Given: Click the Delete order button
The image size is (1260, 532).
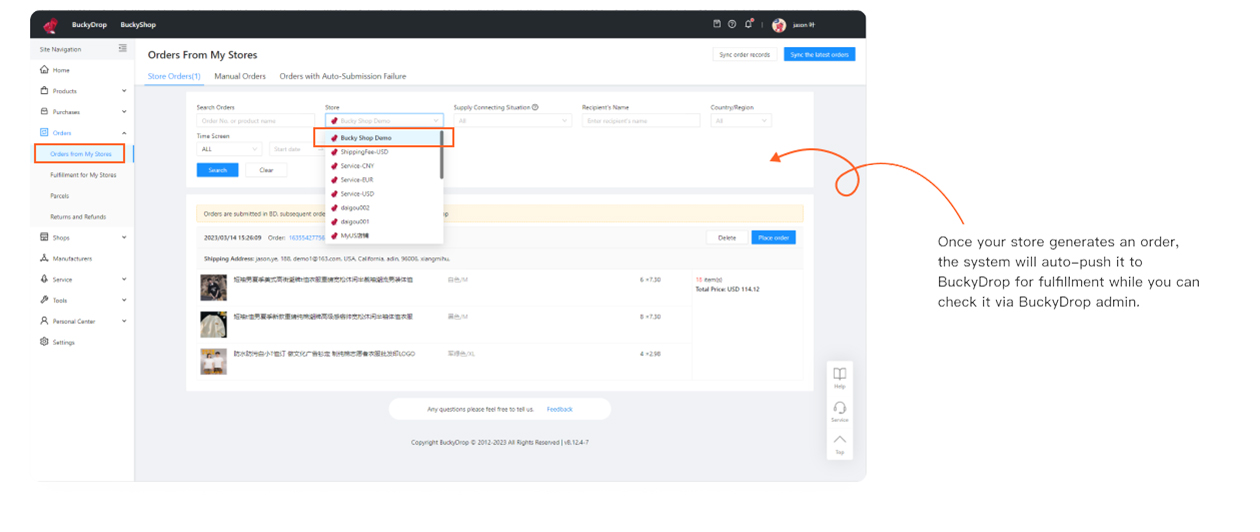Looking at the screenshot, I should click(x=727, y=238).
